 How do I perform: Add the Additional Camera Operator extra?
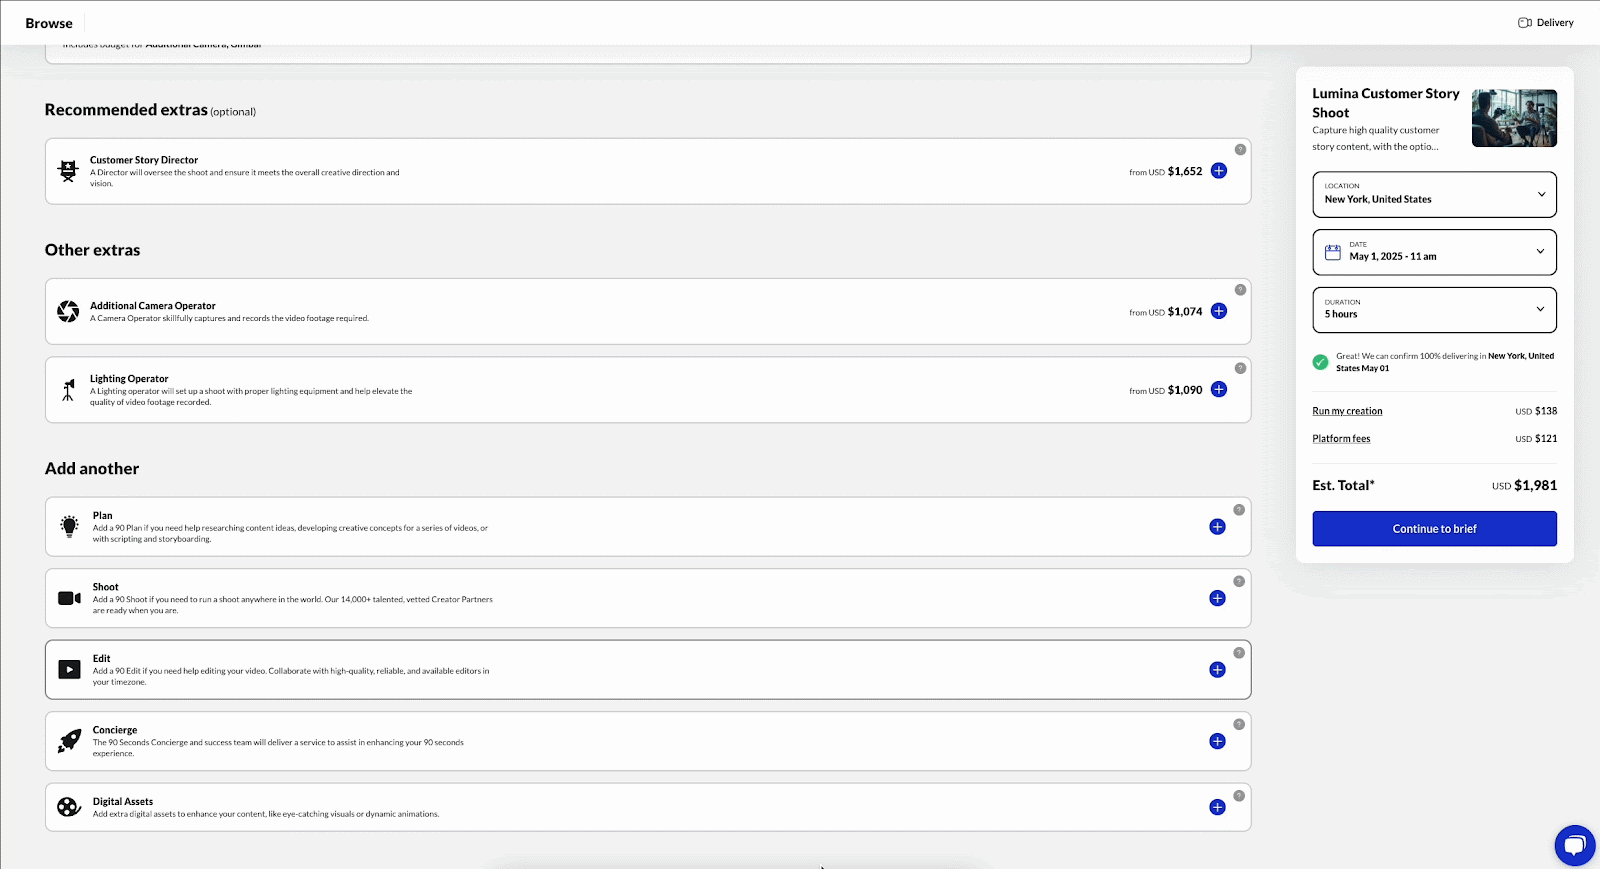[x=1218, y=311]
